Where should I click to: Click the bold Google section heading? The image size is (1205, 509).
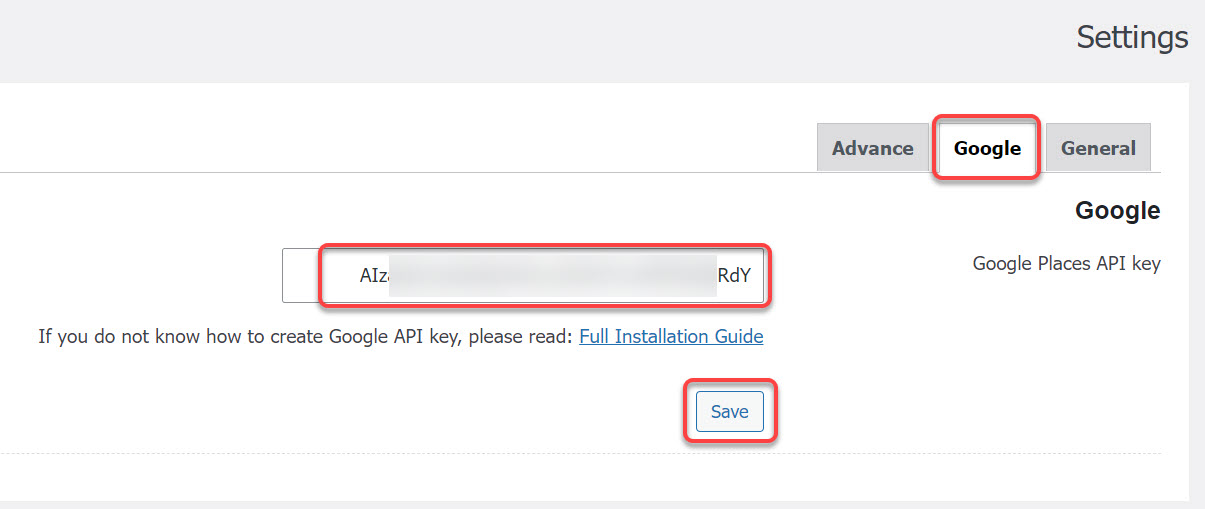(x=1117, y=211)
